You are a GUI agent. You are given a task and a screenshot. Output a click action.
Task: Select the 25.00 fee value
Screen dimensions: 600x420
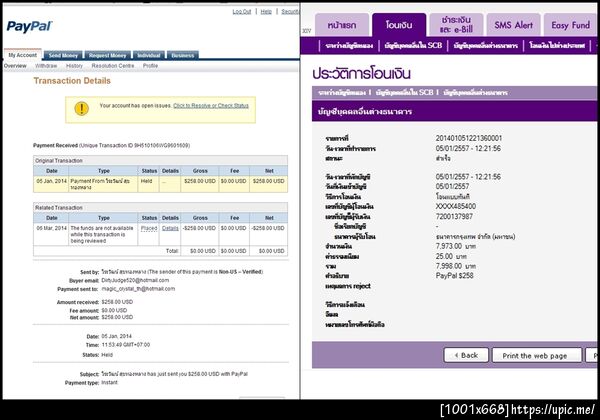click(x=444, y=256)
